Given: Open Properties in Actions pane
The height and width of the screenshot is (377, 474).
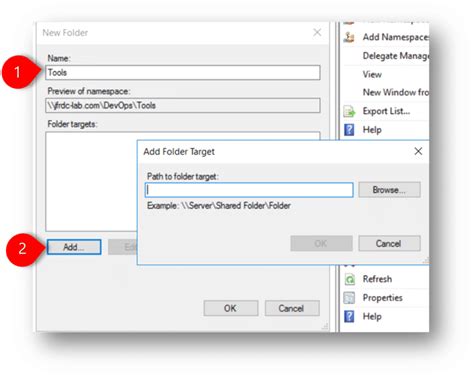Looking at the screenshot, I should tap(382, 298).
